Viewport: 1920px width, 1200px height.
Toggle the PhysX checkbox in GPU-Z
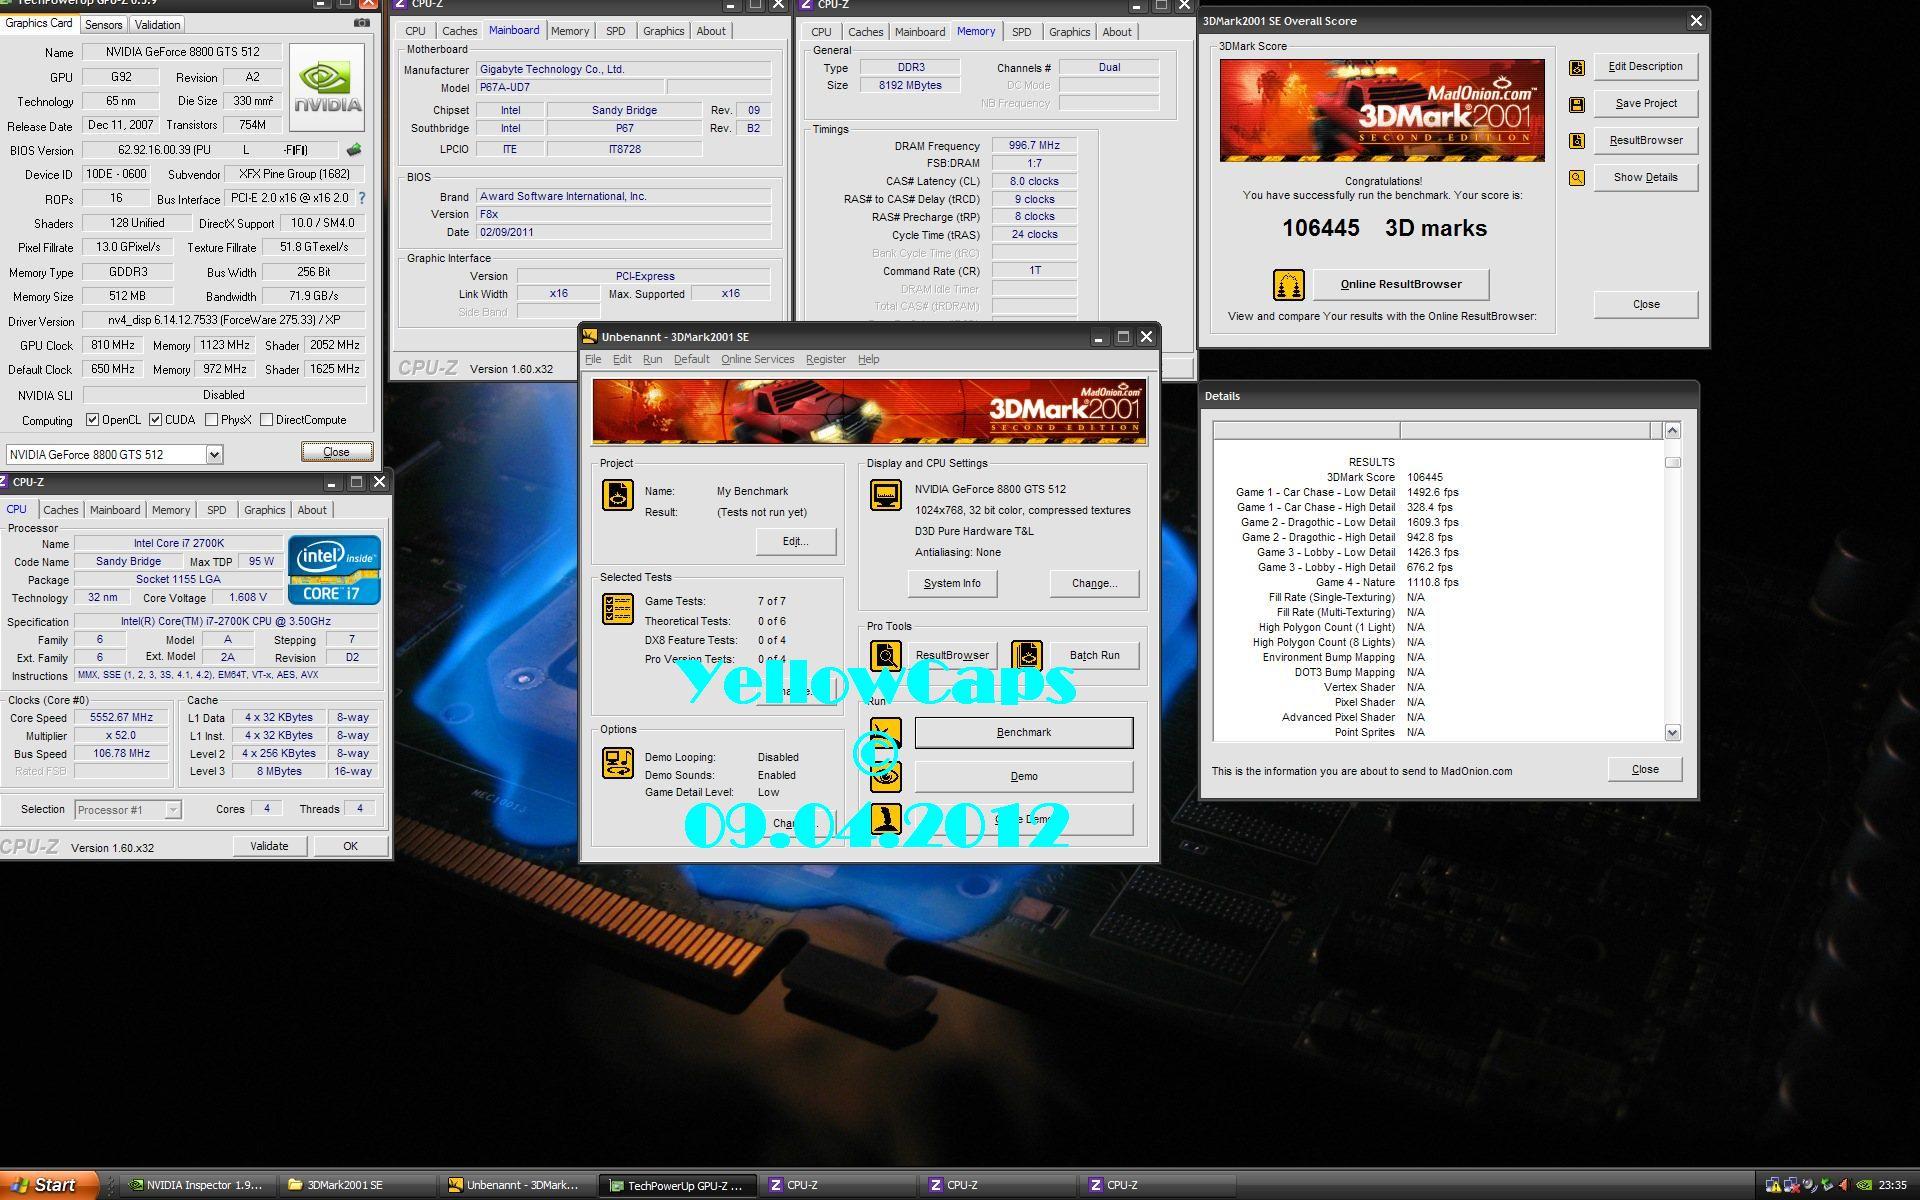click(211, 420)
